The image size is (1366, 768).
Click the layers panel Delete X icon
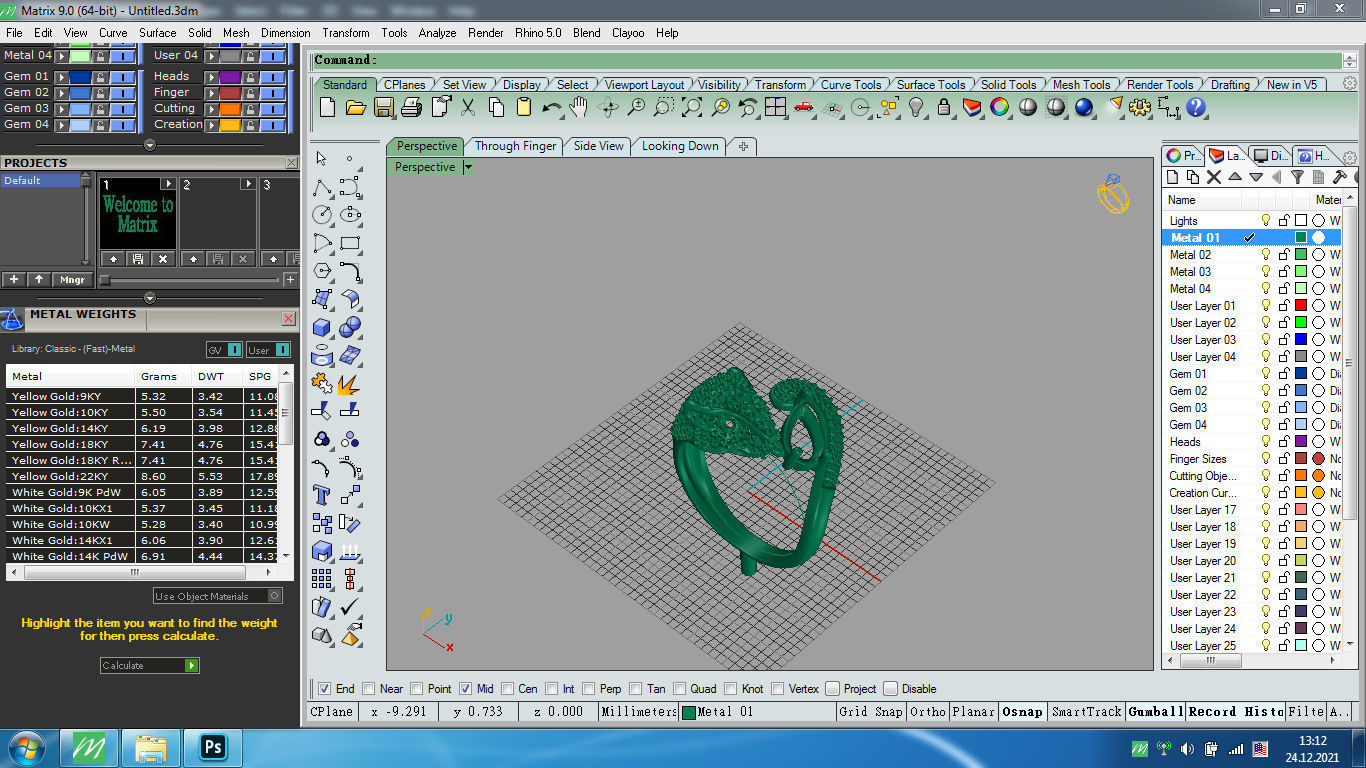(x=1214, y=177)
